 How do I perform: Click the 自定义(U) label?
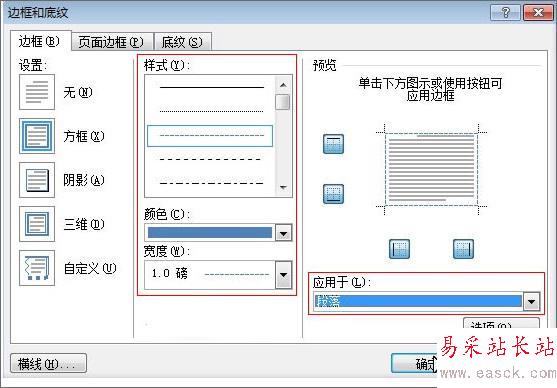(x=90, y=268)
